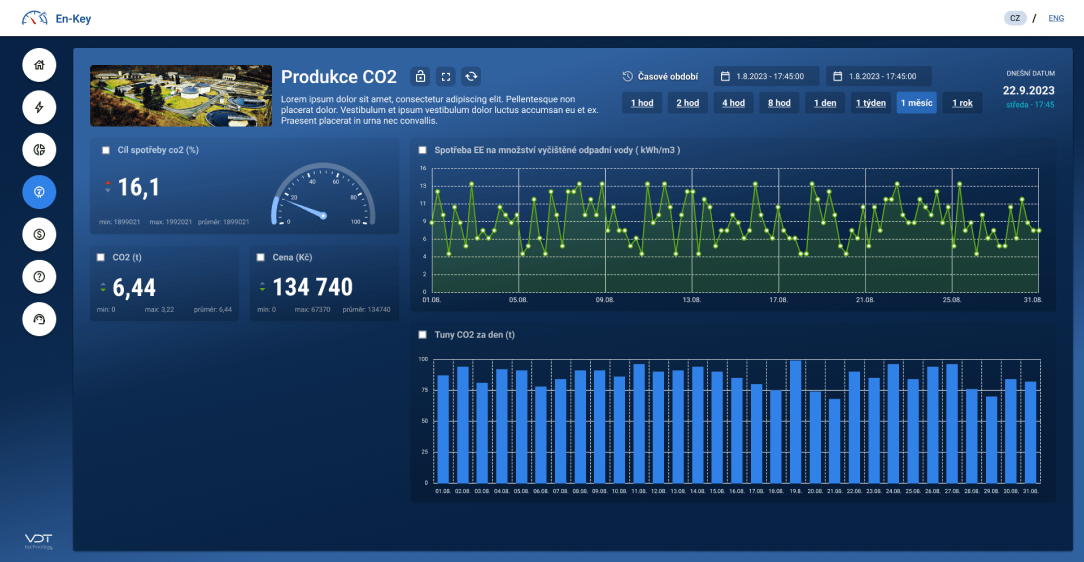Enable the Cena (Kč) checkbox
The image size is (1084, 562).
(x=260, y=257)
